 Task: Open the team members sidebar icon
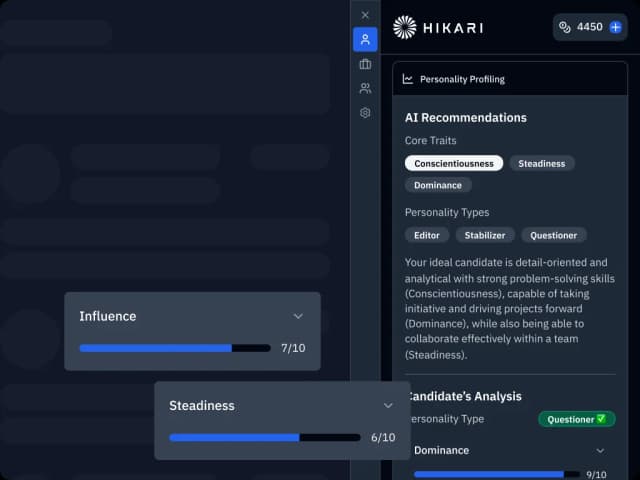[x=365, y=88]
